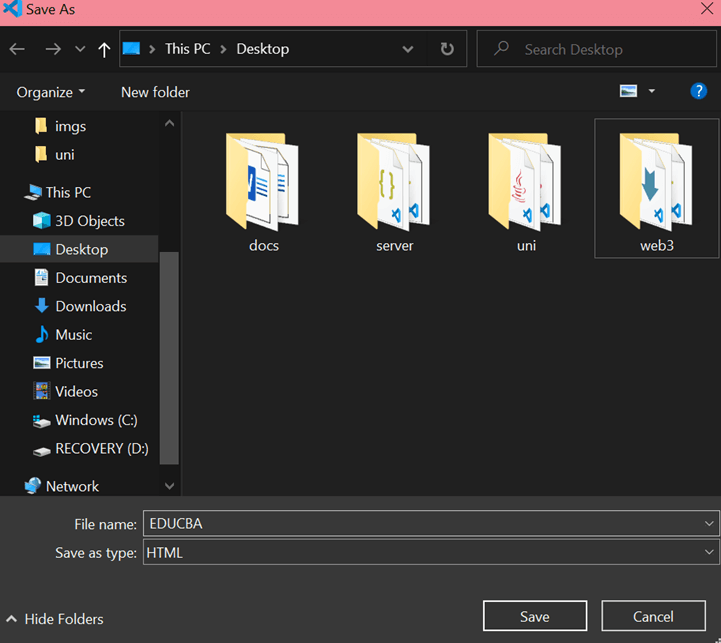Screen dimensions: 721x643
Task: Select Desktop in the sidebar
Action: pyautogui.click(x=79, y=249)
